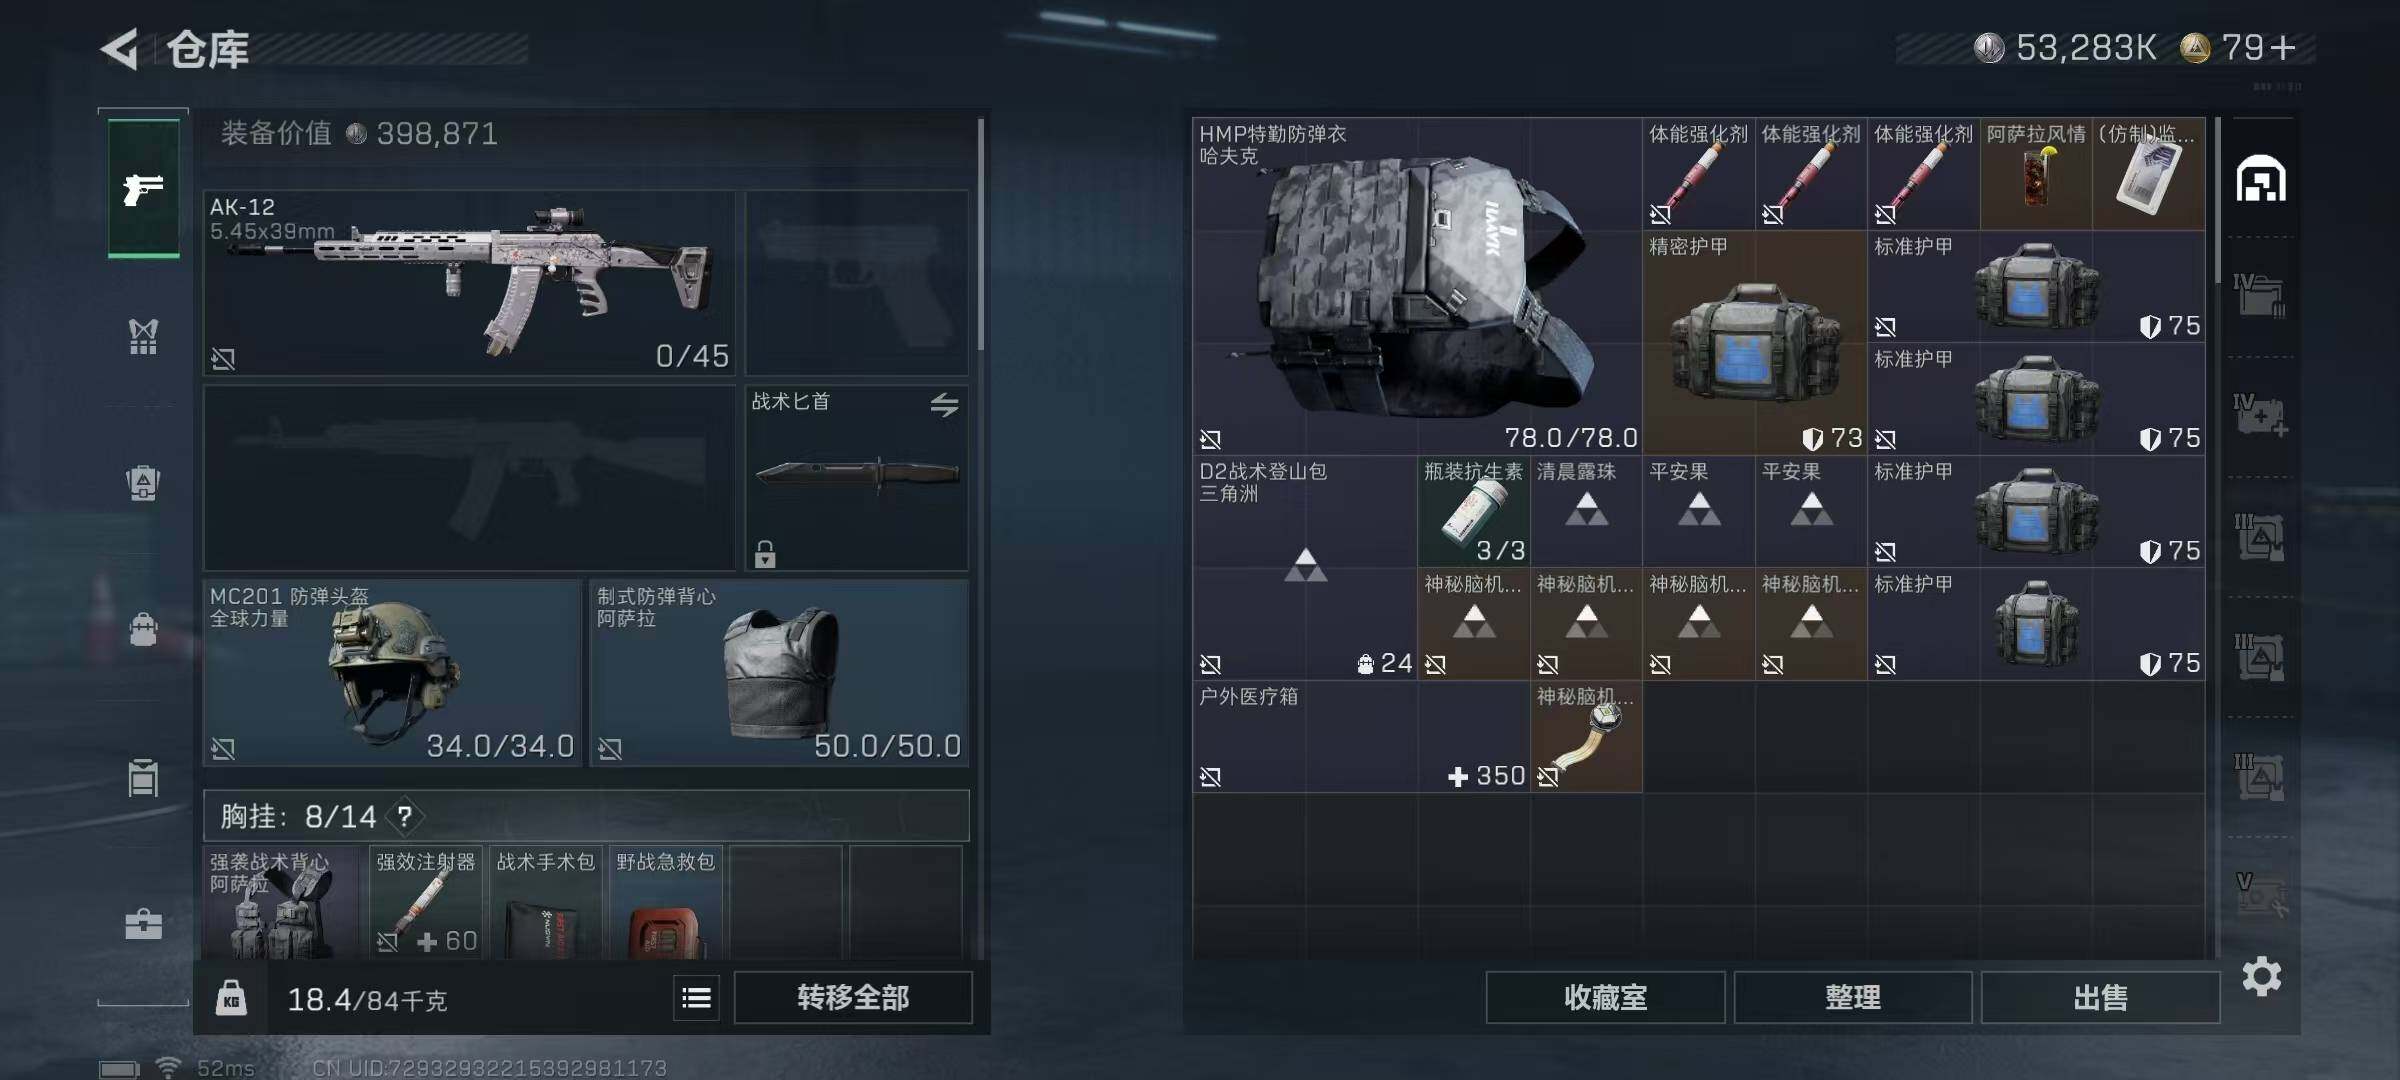Viewport: 2400px width, 1080px height.
Task: Toggle the swap arrows on 战术匕首 slot
Action: tap(944, 405)
